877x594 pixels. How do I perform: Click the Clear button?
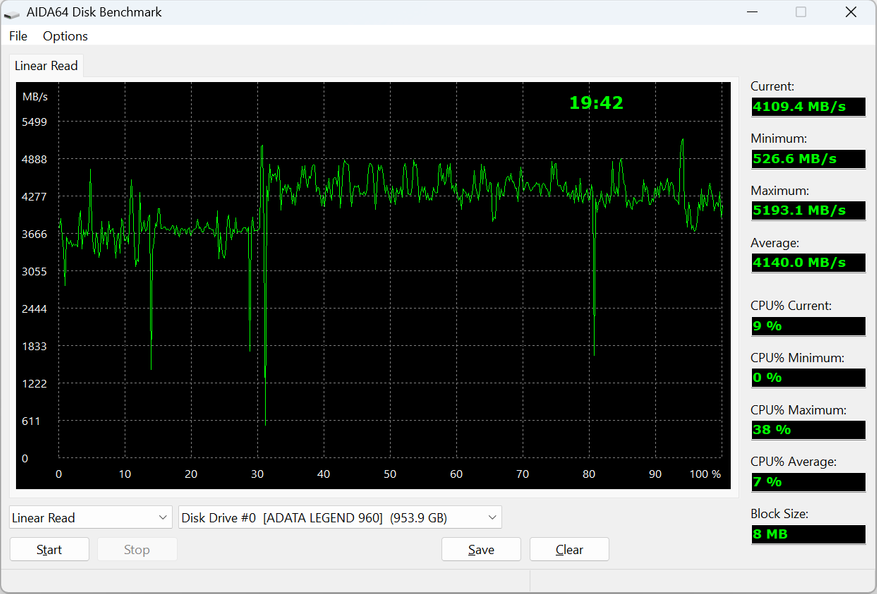coord(569,549)
